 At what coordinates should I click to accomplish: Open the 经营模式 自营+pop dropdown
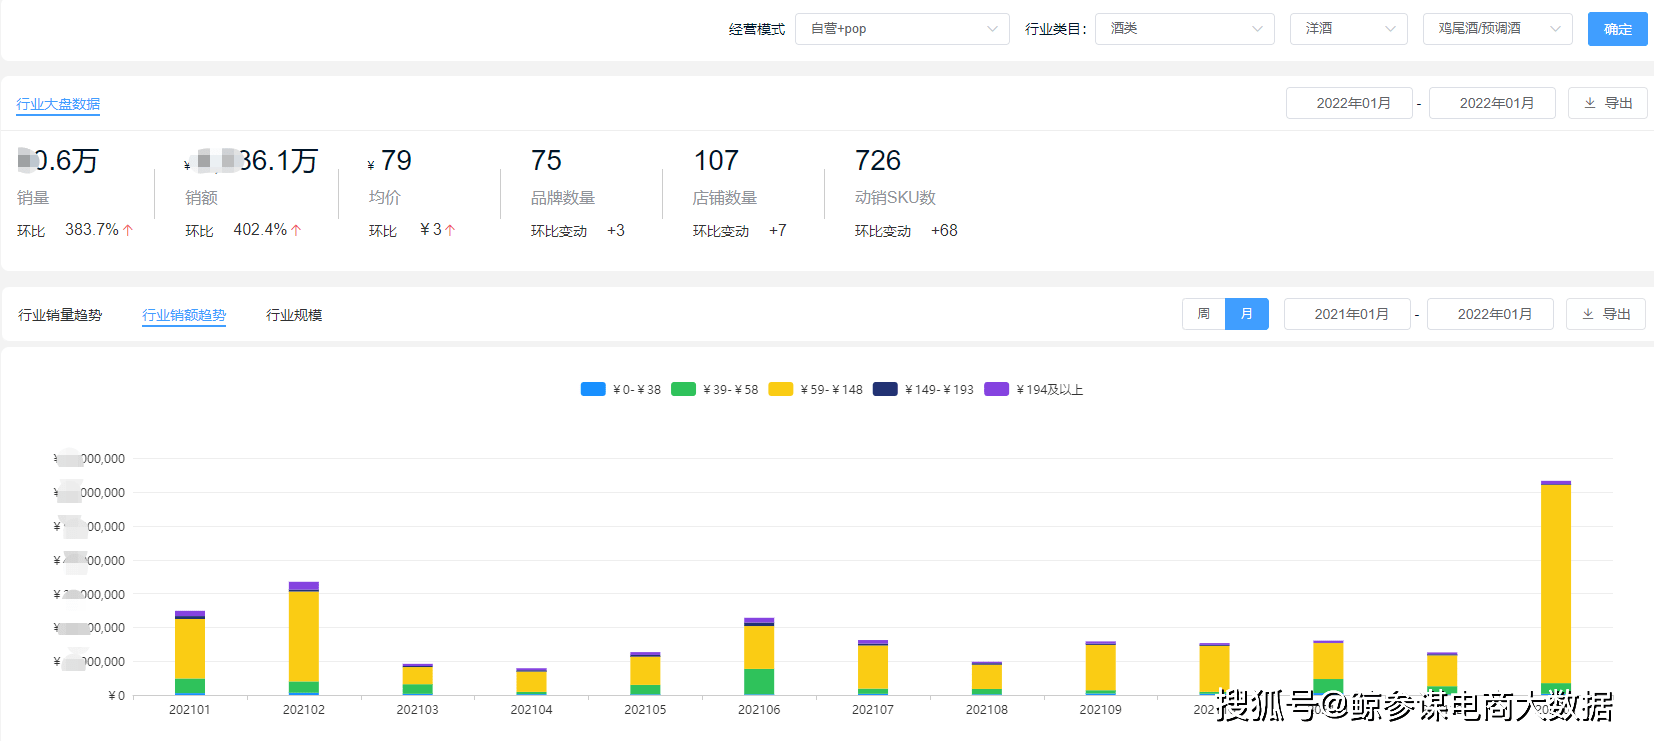tap(902, 29)
